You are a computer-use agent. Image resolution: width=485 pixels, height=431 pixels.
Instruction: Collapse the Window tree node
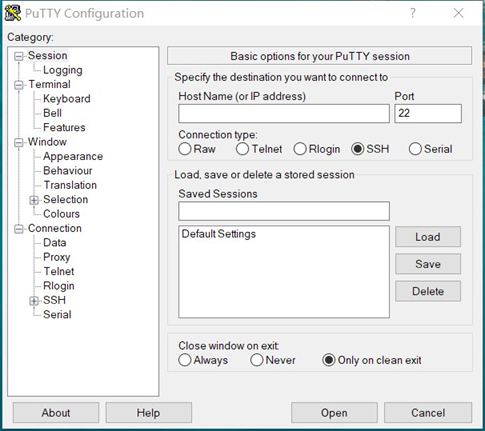pos(19,143)
